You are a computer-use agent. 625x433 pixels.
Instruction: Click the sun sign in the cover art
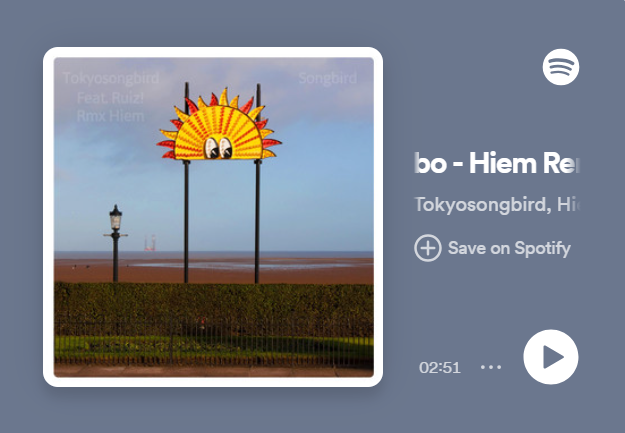(219, 124)
